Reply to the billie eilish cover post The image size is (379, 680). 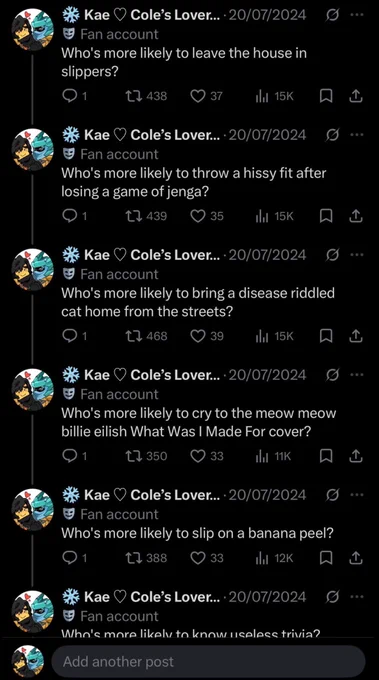(x=75, y=456)
